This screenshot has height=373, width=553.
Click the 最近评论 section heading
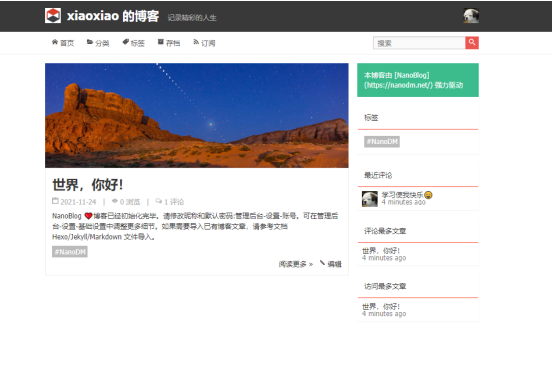pyautogui.click(x=378, y=175)
